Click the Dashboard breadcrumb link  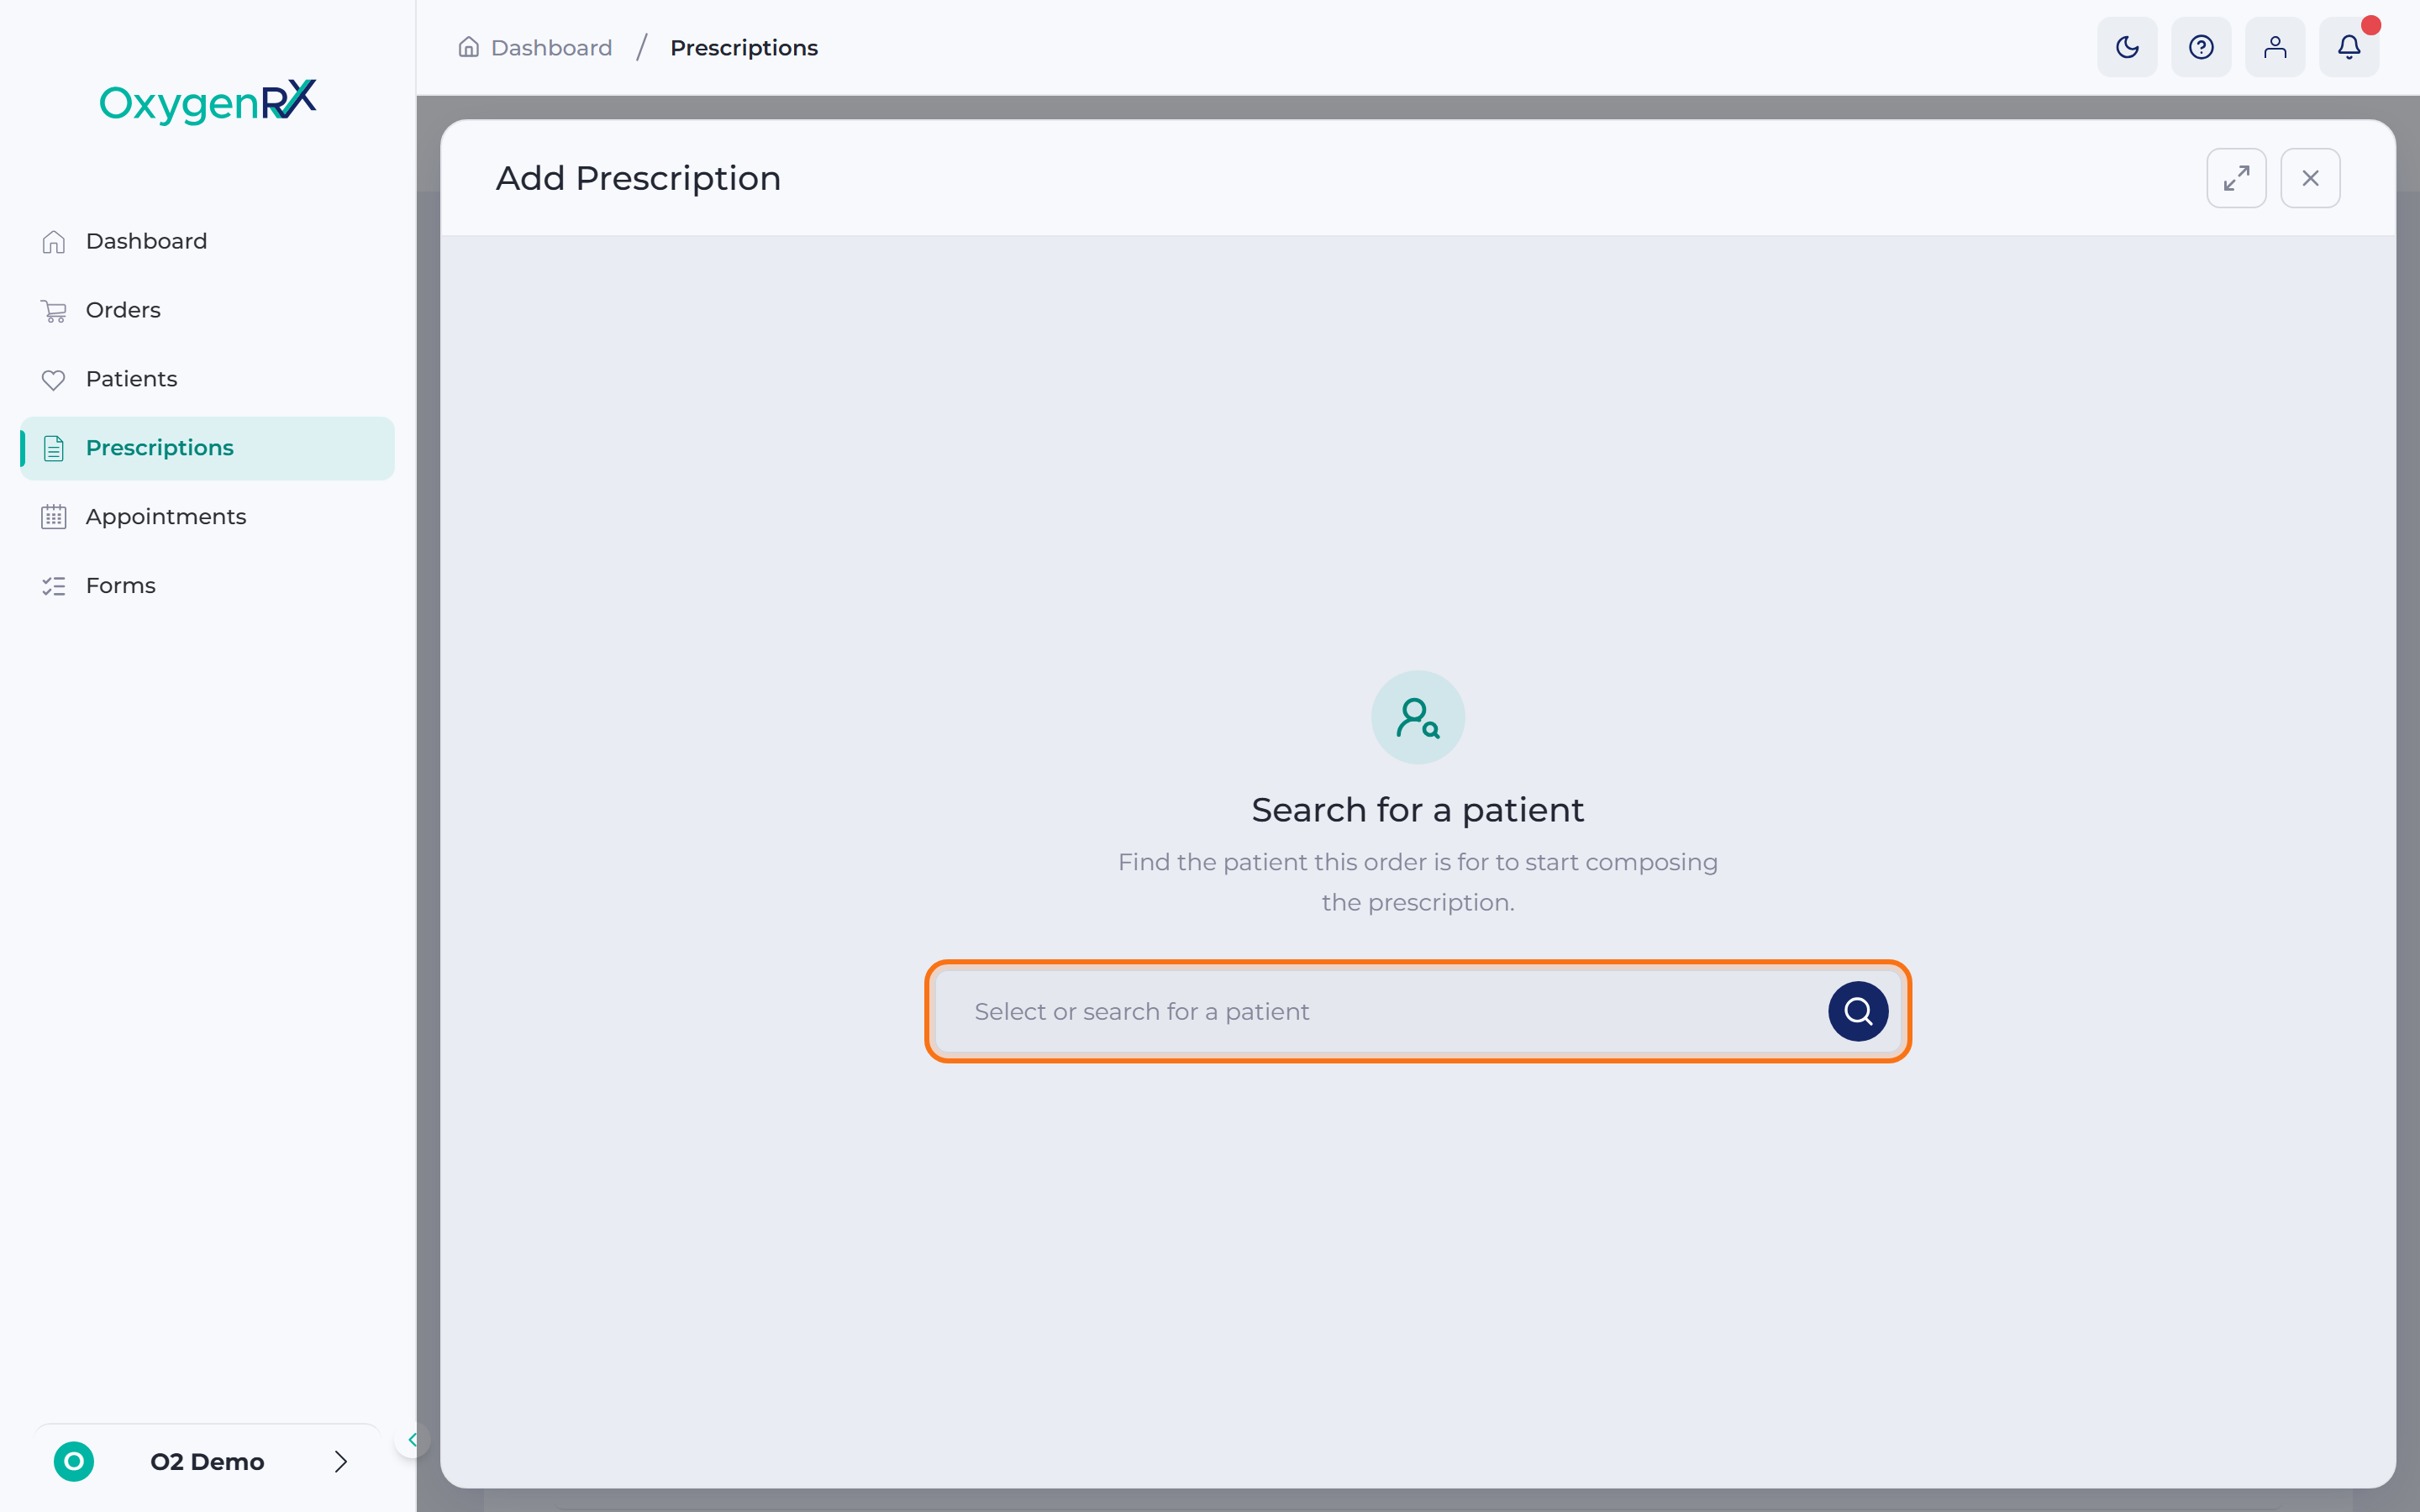[551, 48]
